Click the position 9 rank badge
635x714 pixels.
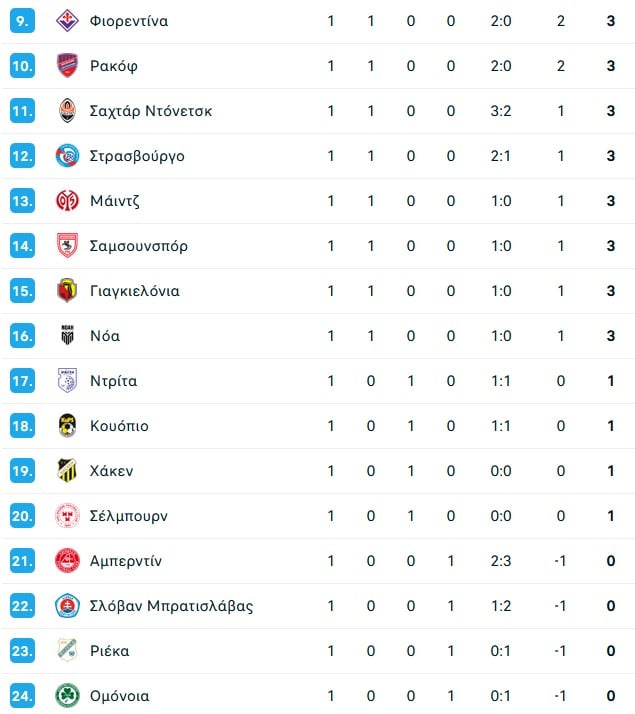tap(22, 21)
